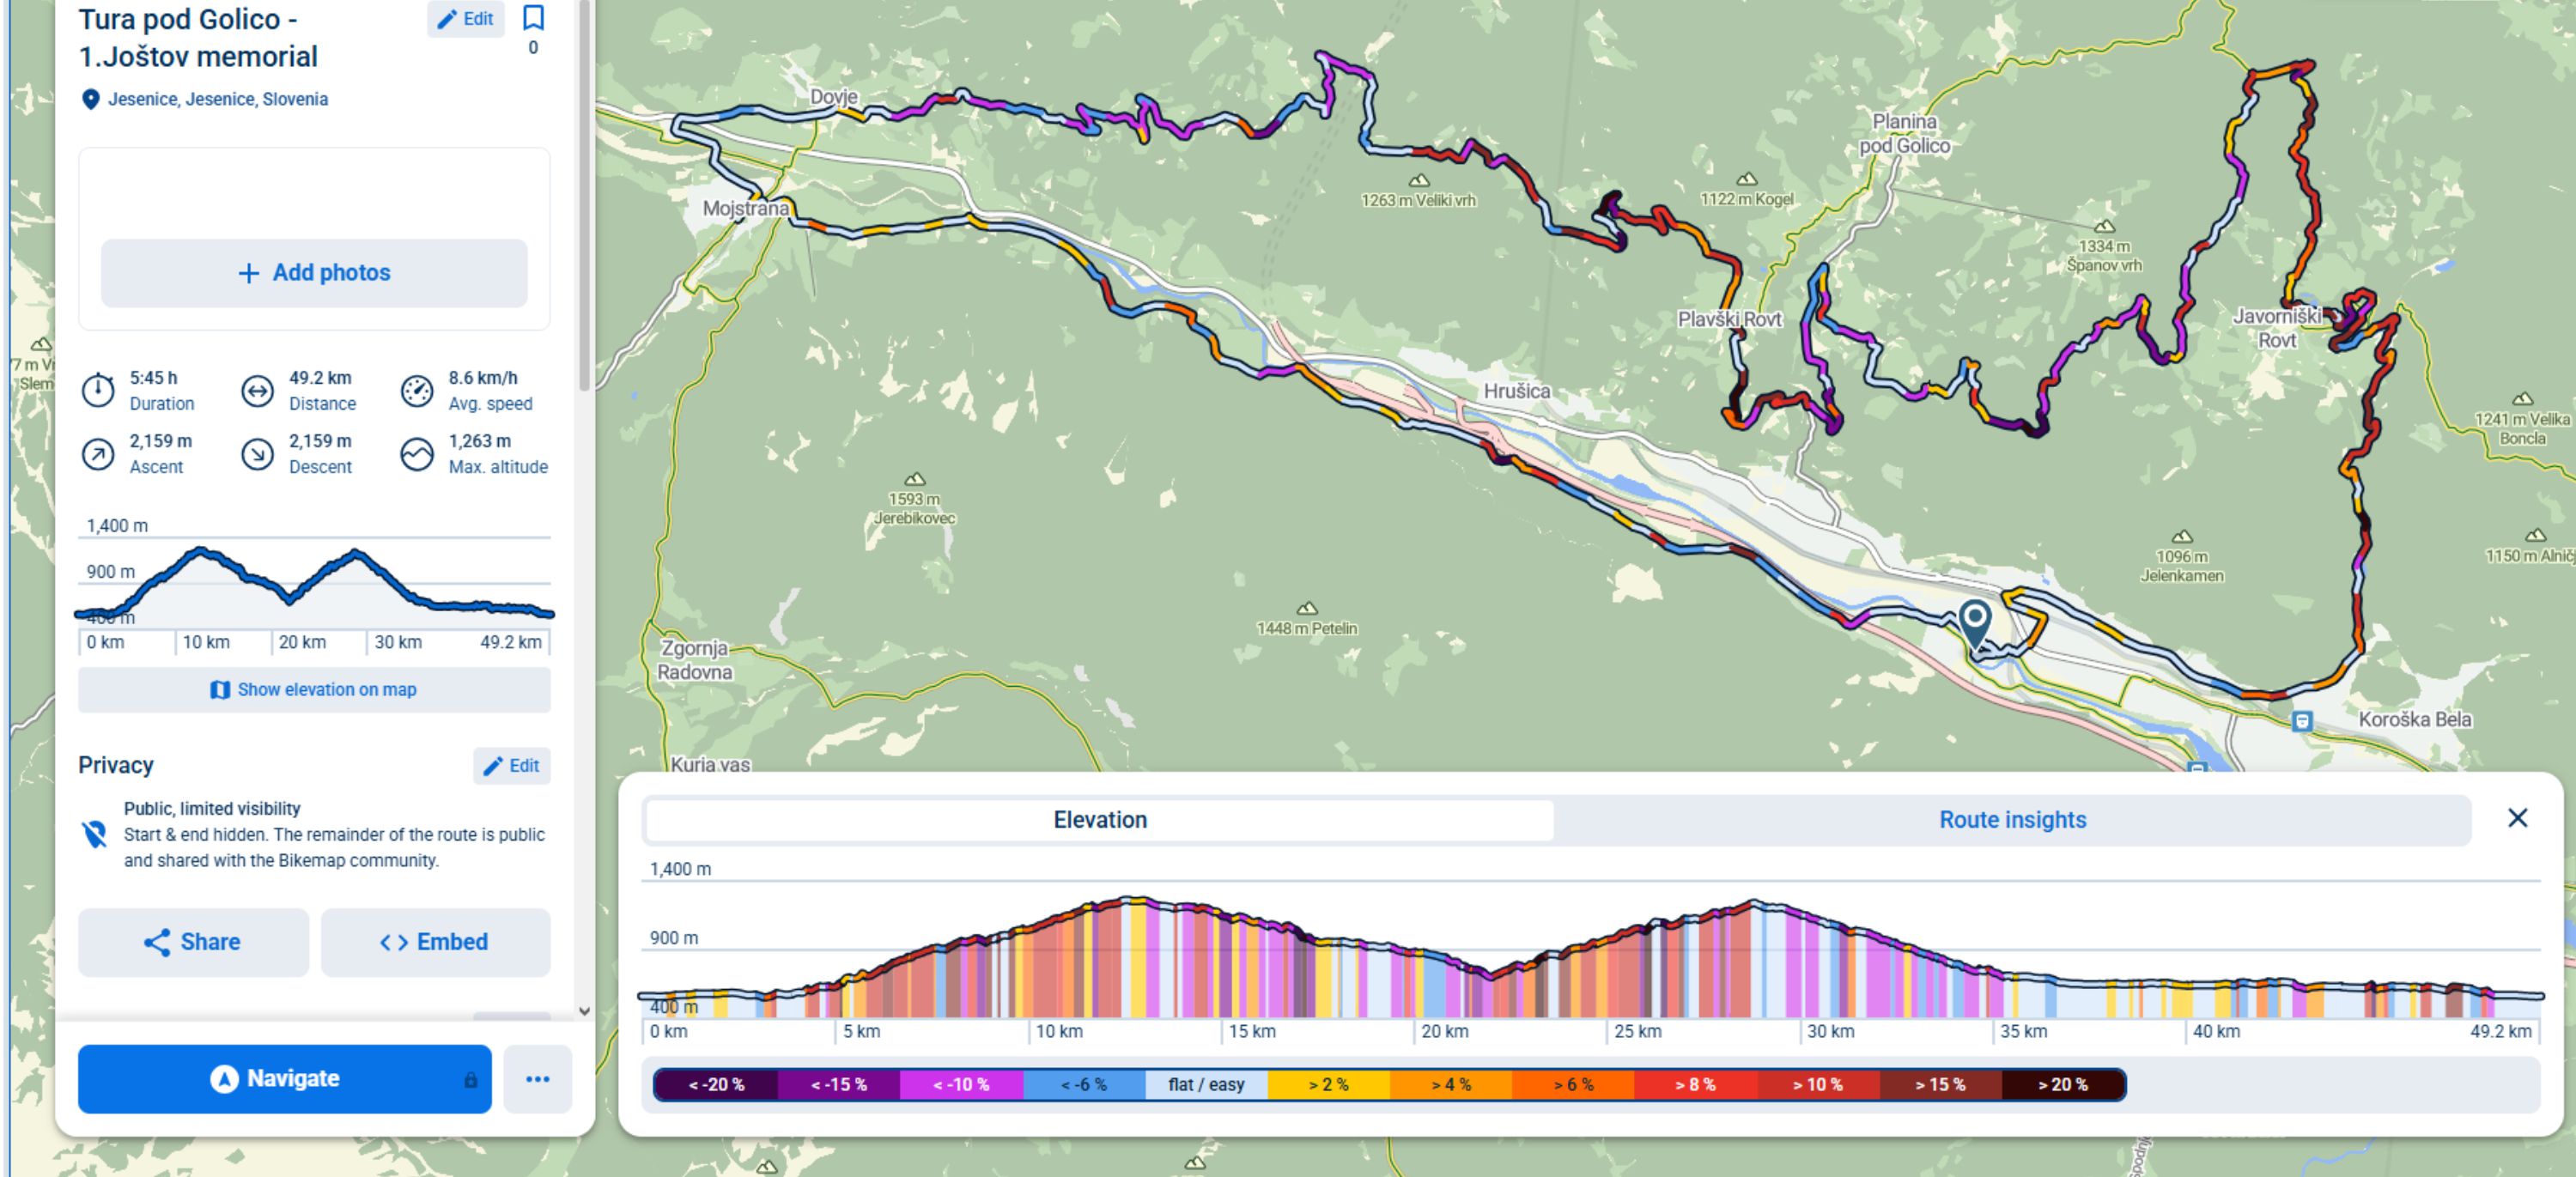This screenshot has height=1177, width=2576.
Task: Click the > 8 % gradient legend swatch
Action: coord(1696,1084)
